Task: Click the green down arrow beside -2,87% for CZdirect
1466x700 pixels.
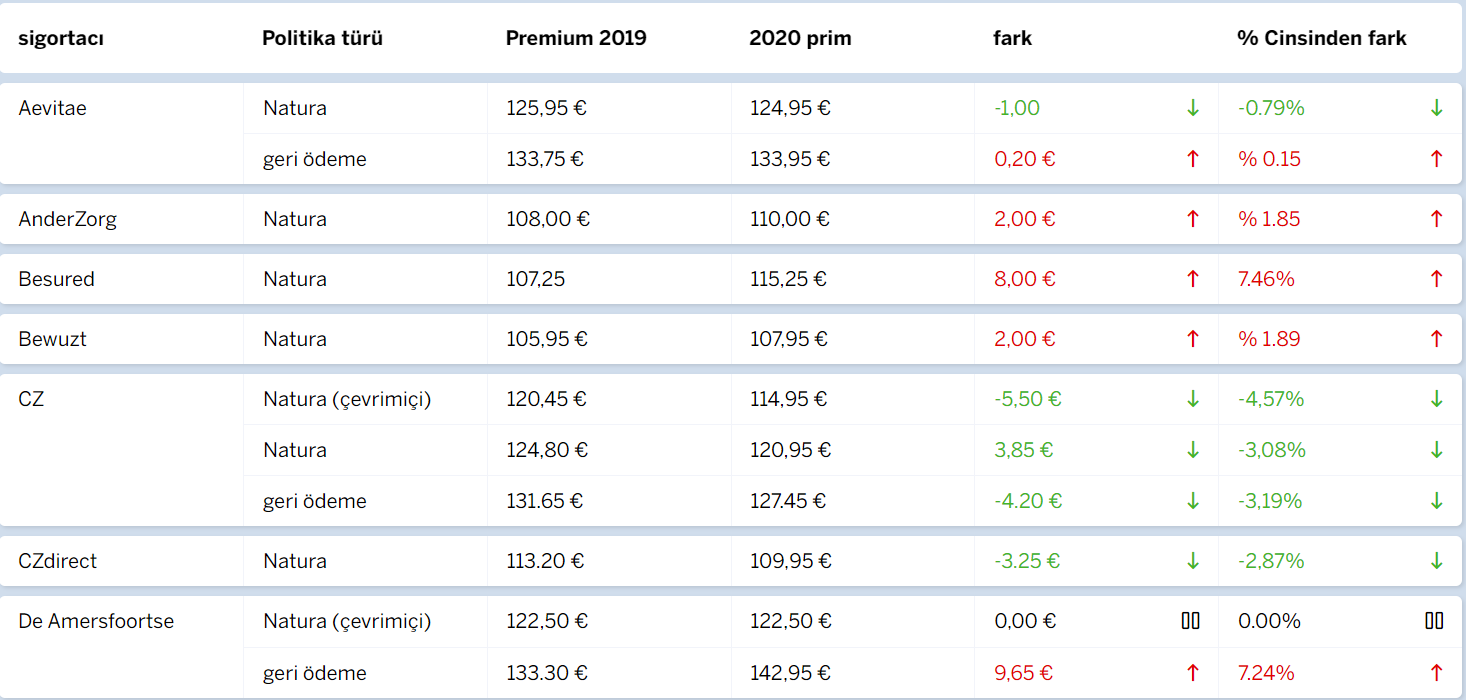Action: pos(1436,561)
